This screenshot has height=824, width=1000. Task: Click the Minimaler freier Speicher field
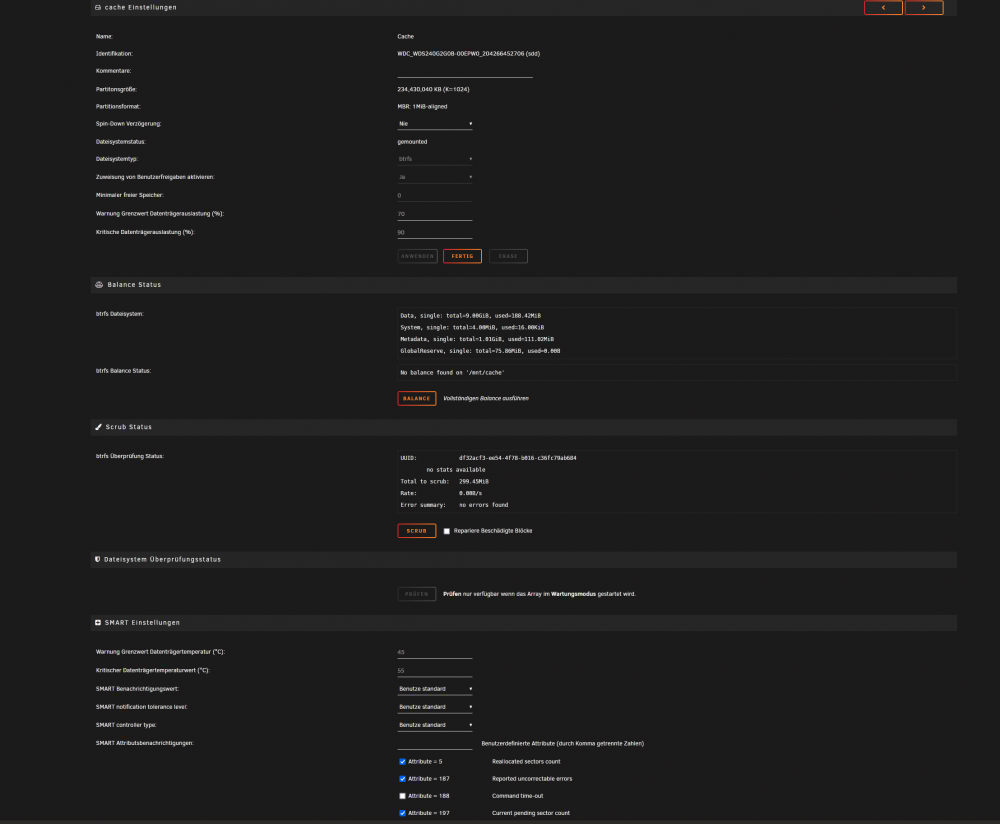point(435,195)
